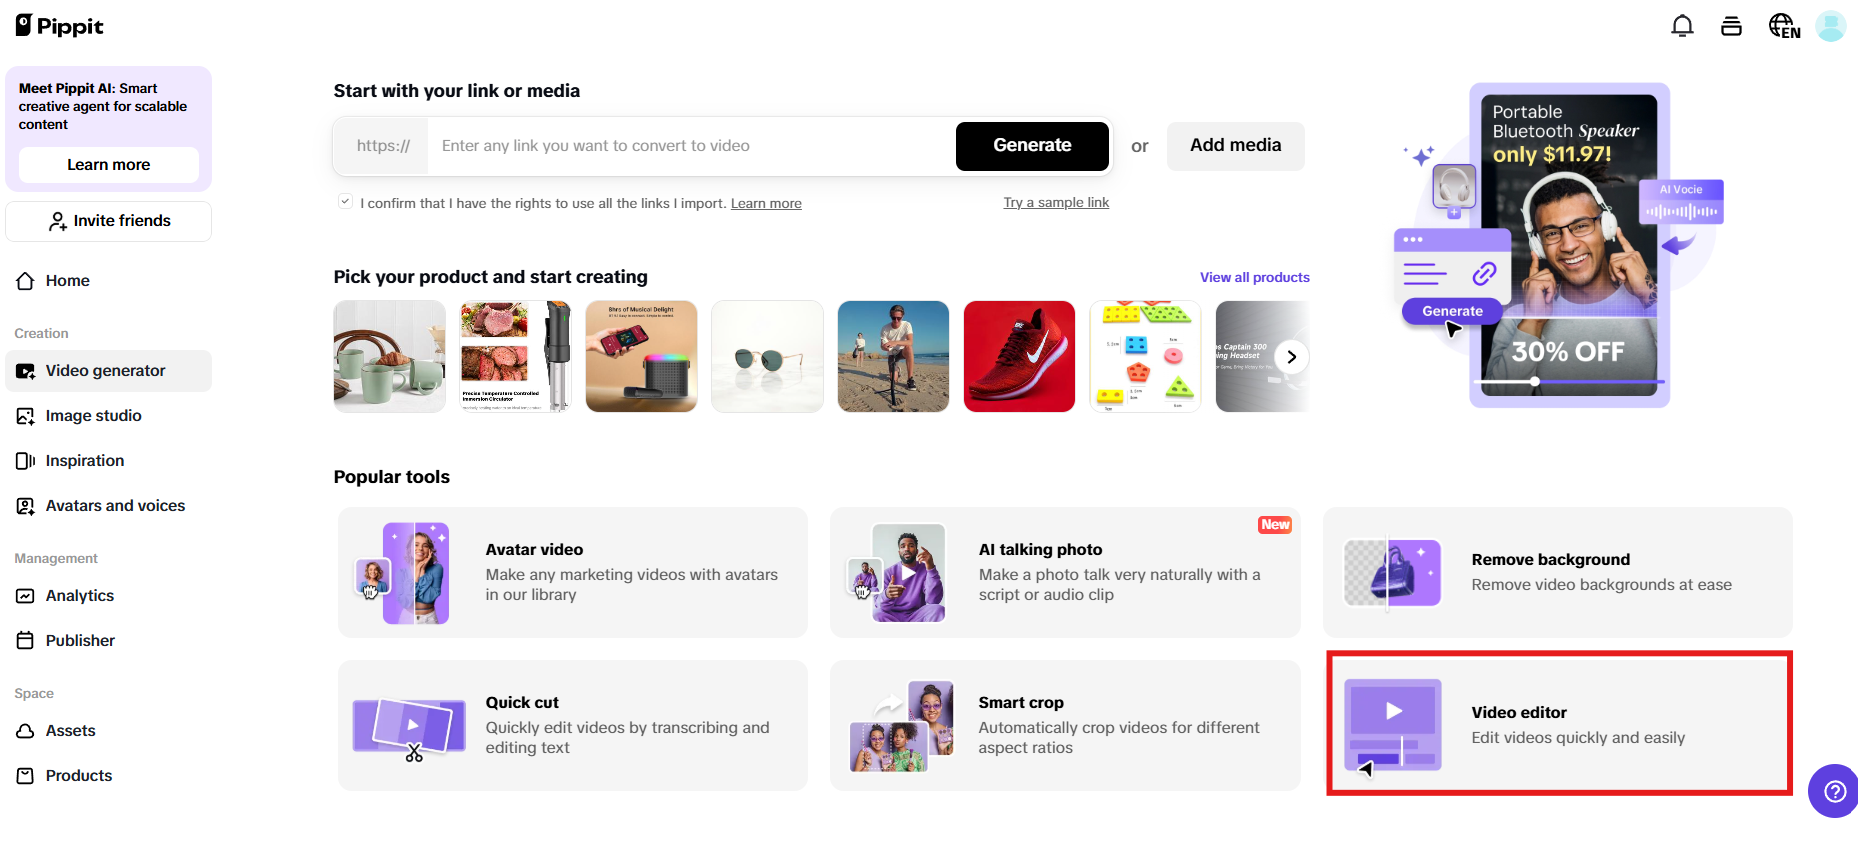Viewport: 1858px width, 846px height.
Task: Select the Video editor tool card
Action: click(x=1557, y=723)
